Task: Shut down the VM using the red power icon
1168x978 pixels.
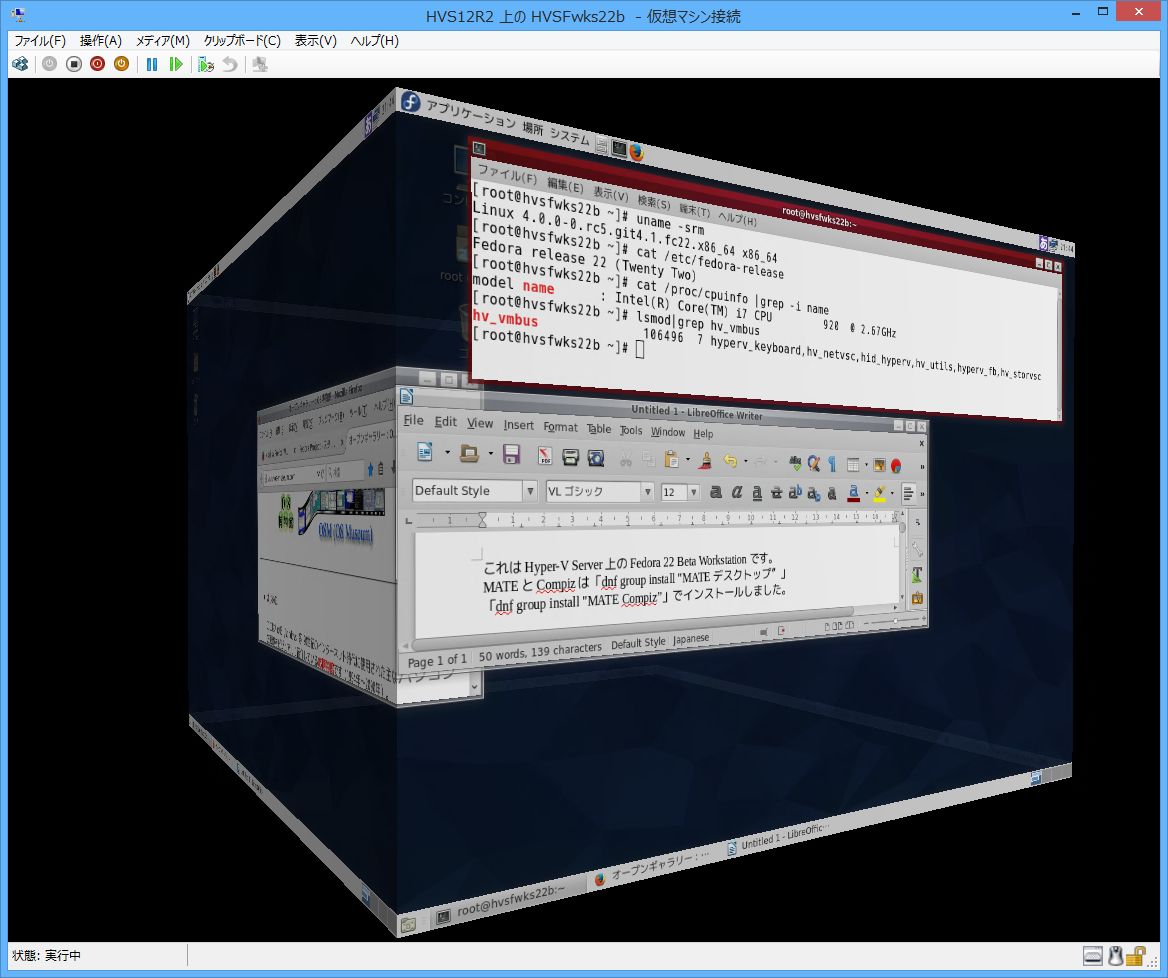Action: (x=97, y=64)
